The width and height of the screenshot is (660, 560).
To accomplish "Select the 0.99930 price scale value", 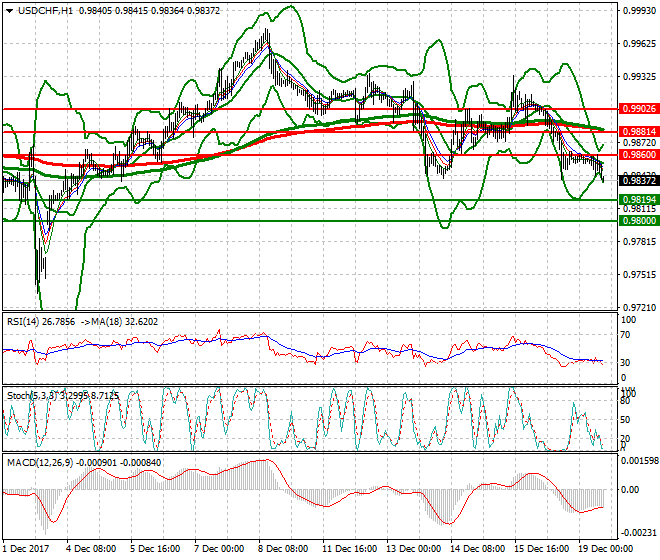I will click(639, 11).
